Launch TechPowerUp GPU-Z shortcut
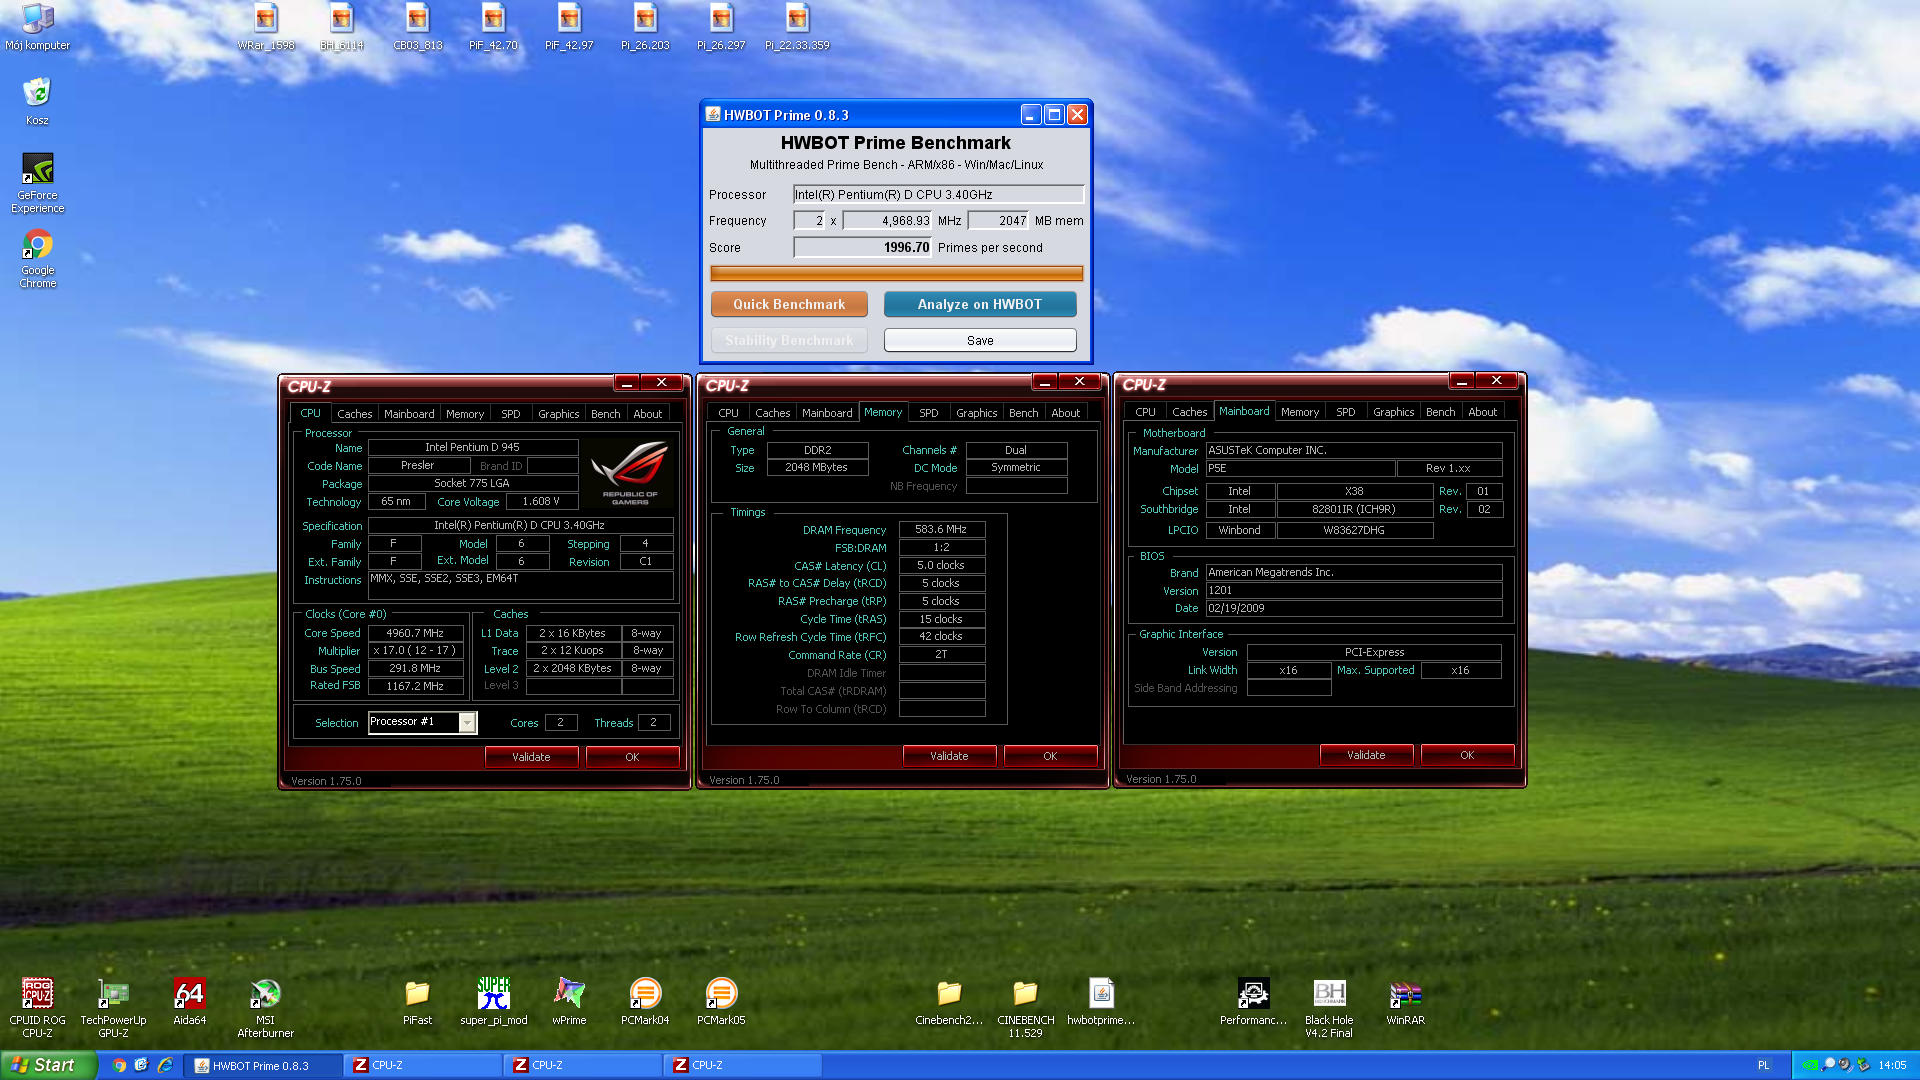The height and width of the screenshot is (1080, 1920). coord(113,1008)
